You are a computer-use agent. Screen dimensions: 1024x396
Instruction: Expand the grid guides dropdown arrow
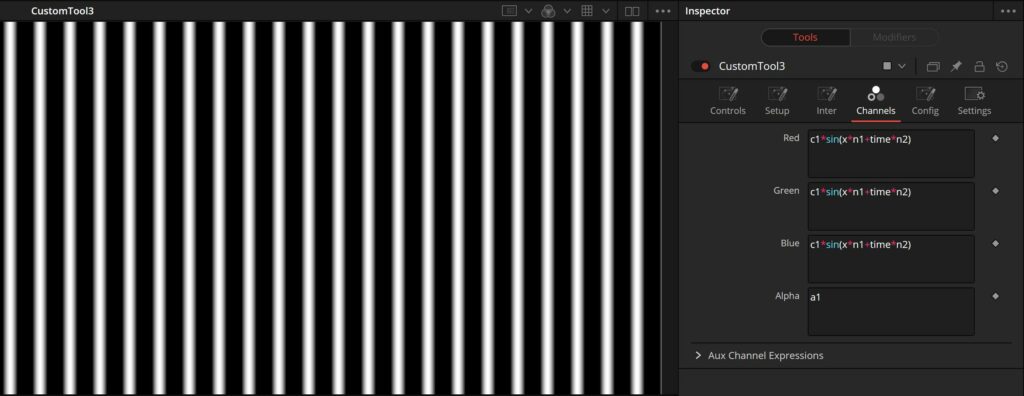coord(605,10)
